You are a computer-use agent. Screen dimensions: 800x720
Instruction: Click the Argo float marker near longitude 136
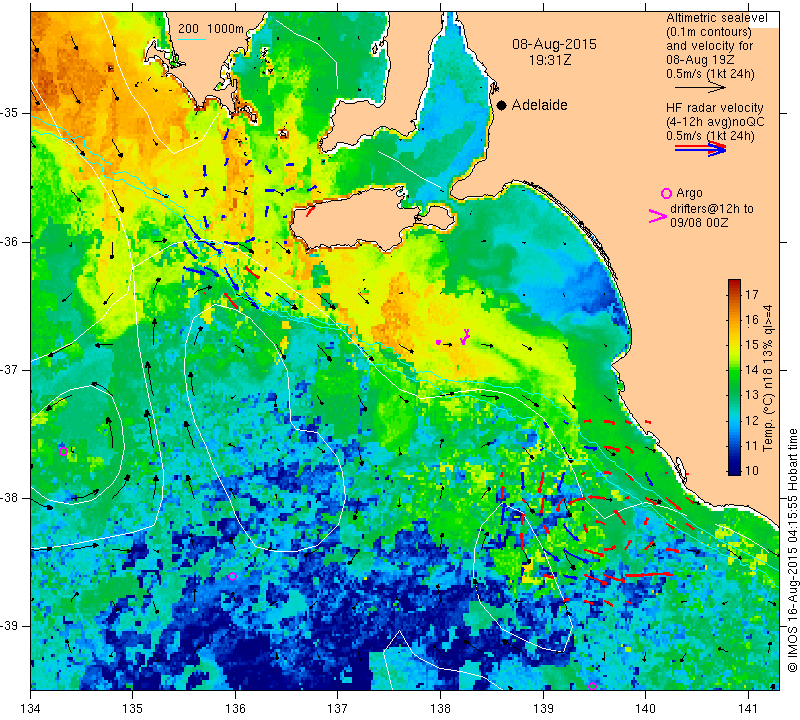point(232,577)
